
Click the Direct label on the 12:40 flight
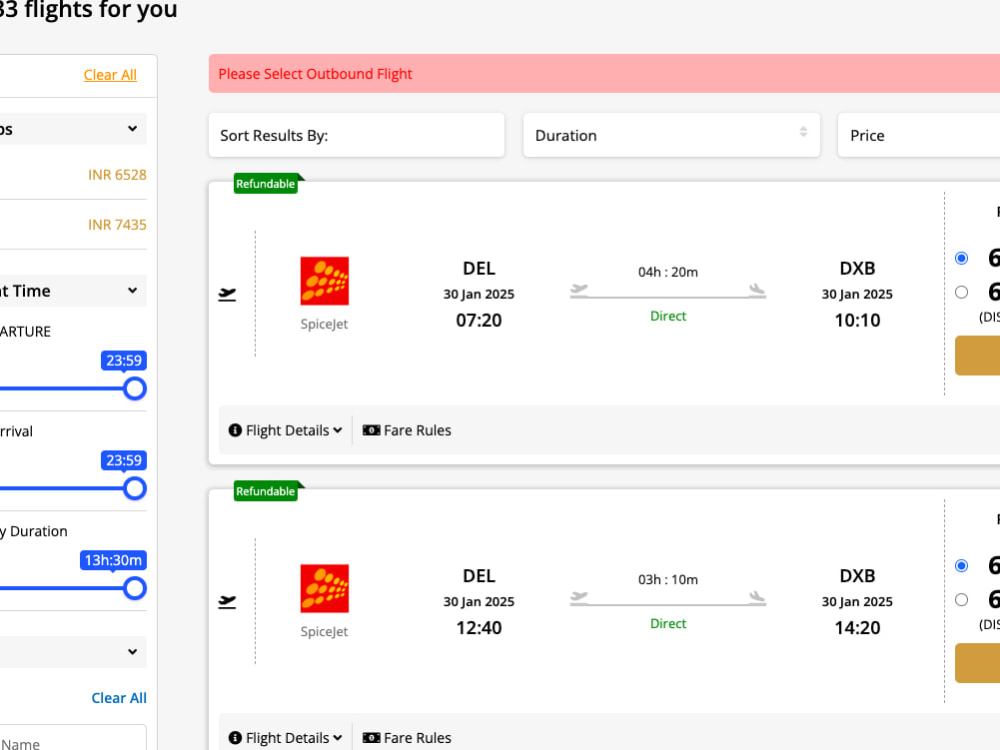(x=668, y=624)
